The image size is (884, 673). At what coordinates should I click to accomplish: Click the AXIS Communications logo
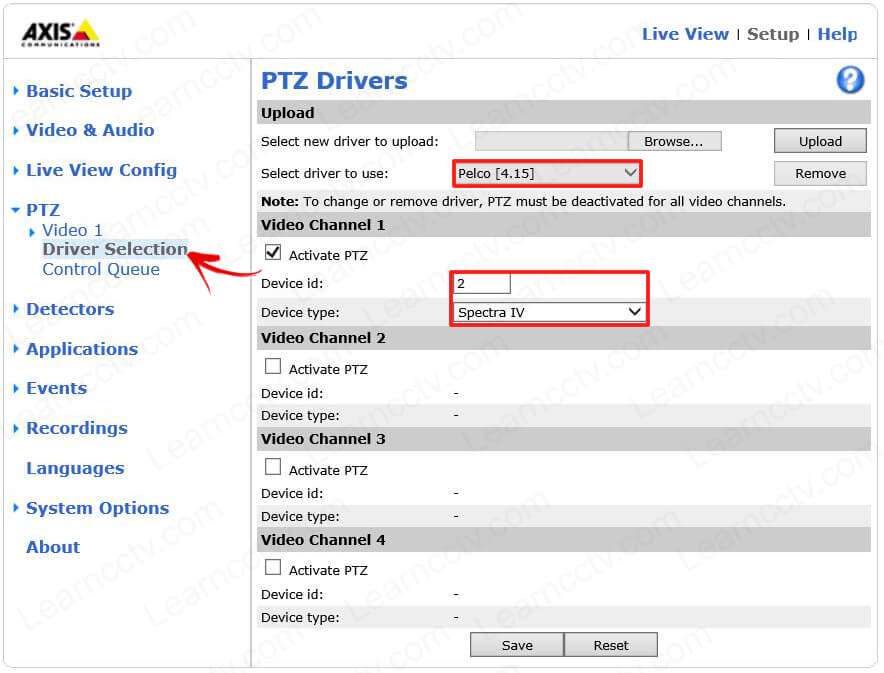point(61,33)
